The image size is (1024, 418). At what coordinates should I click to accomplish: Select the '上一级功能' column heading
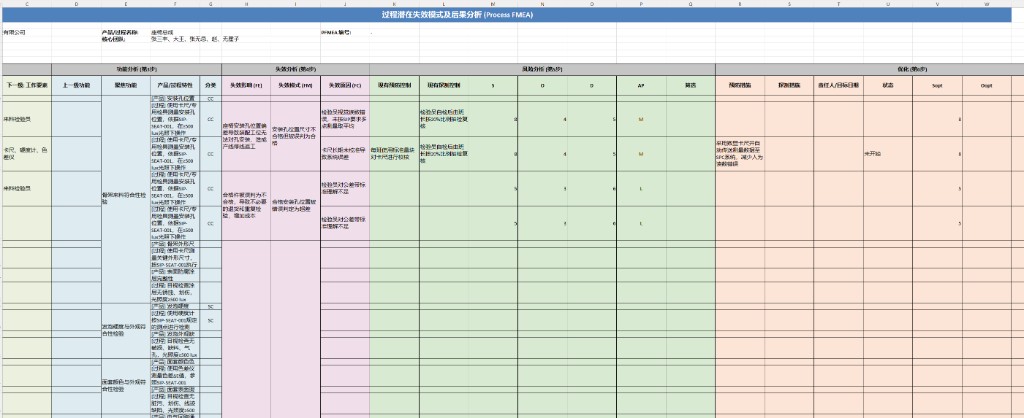click(x=76, y=86)
